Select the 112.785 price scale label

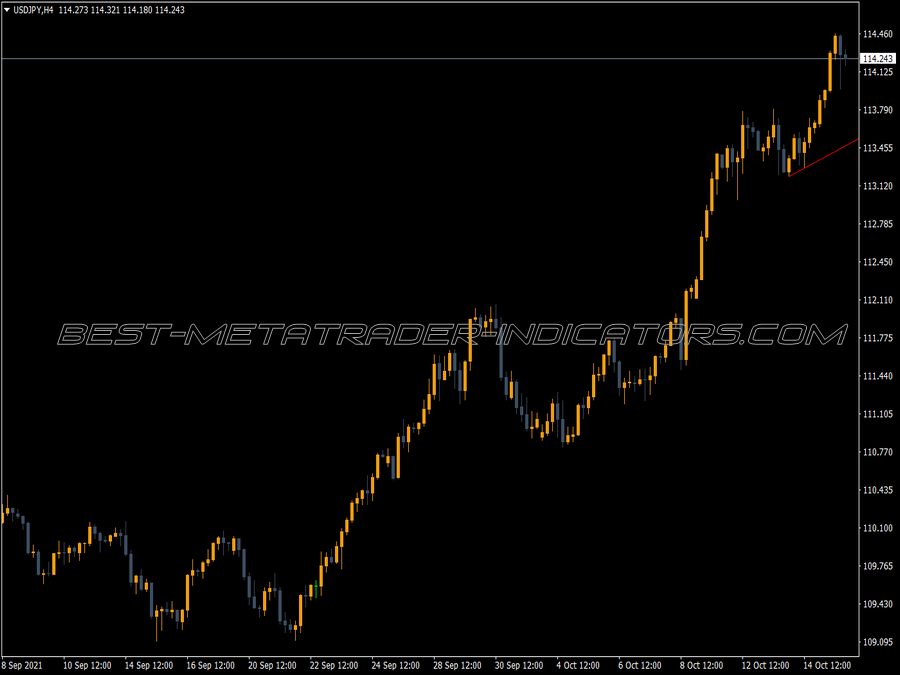(x=878, y=224)
